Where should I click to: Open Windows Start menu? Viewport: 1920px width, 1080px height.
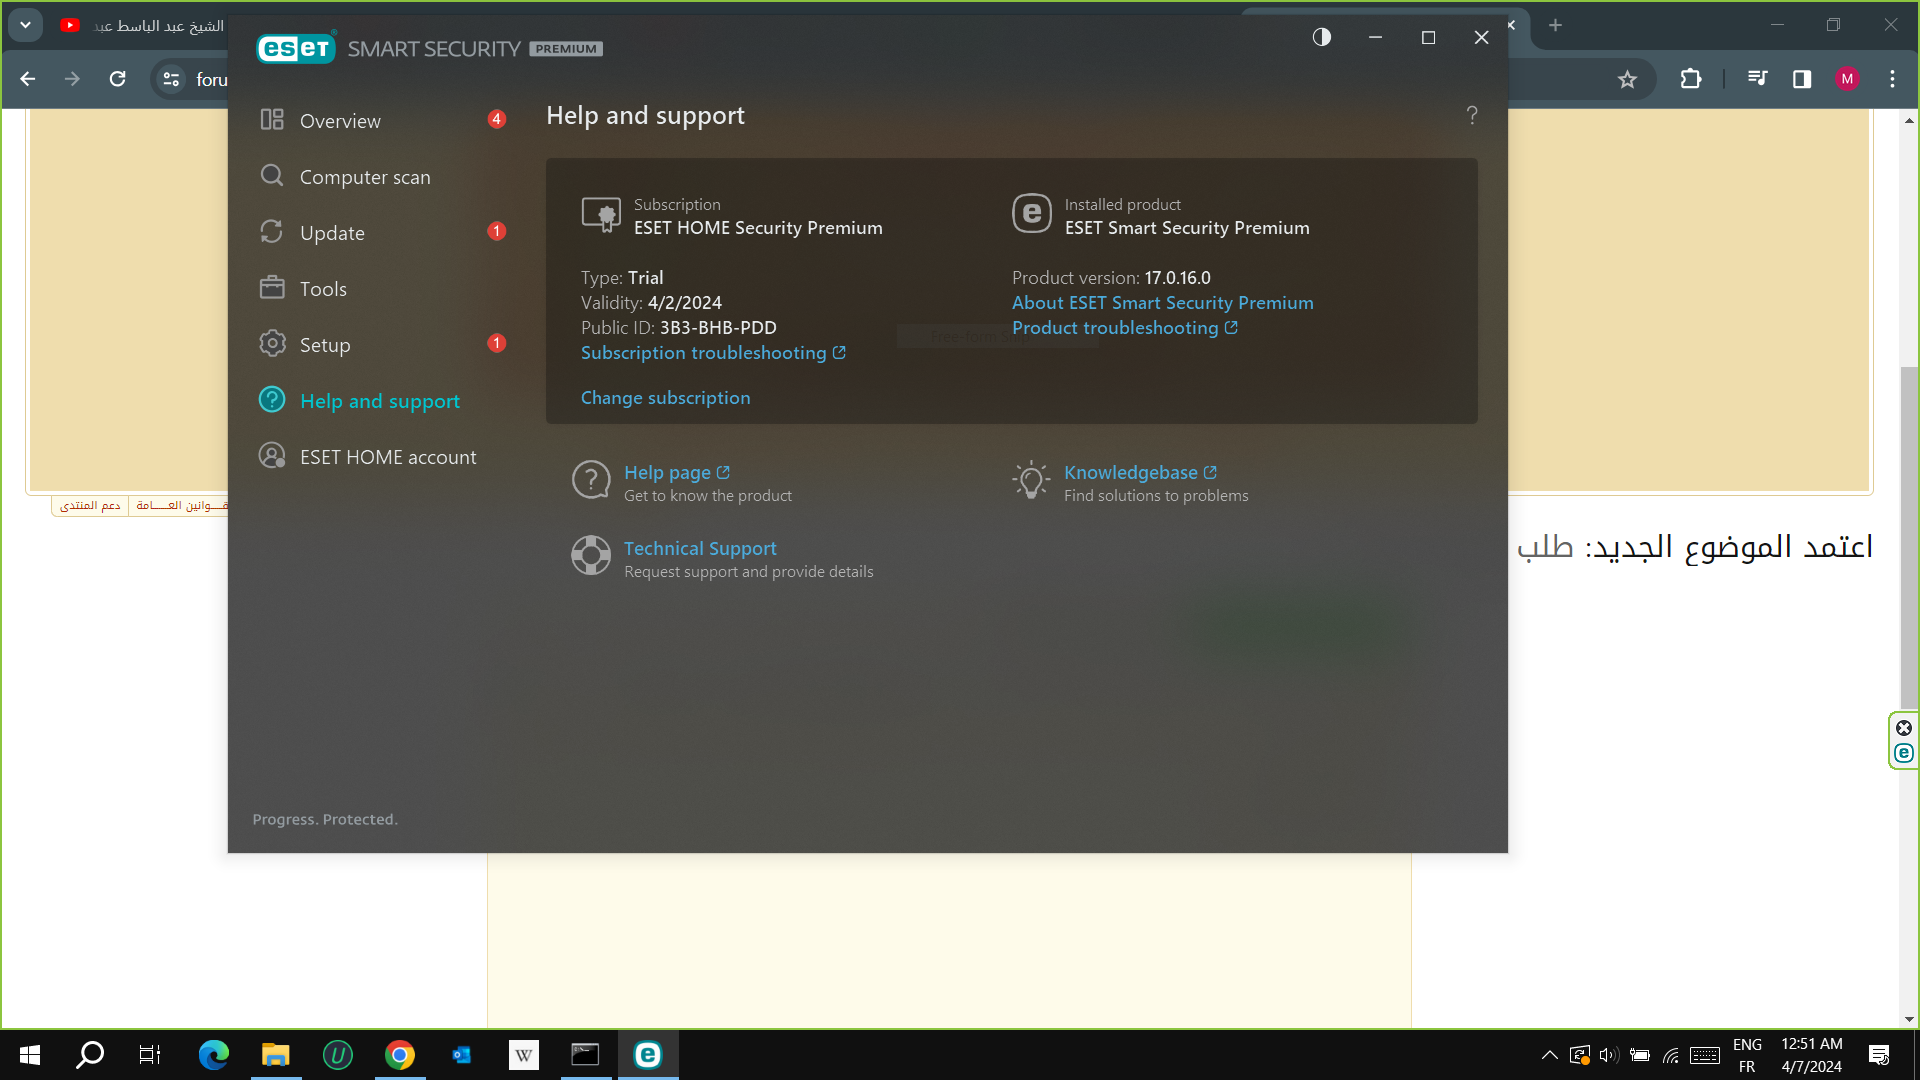pos(30,1055)
